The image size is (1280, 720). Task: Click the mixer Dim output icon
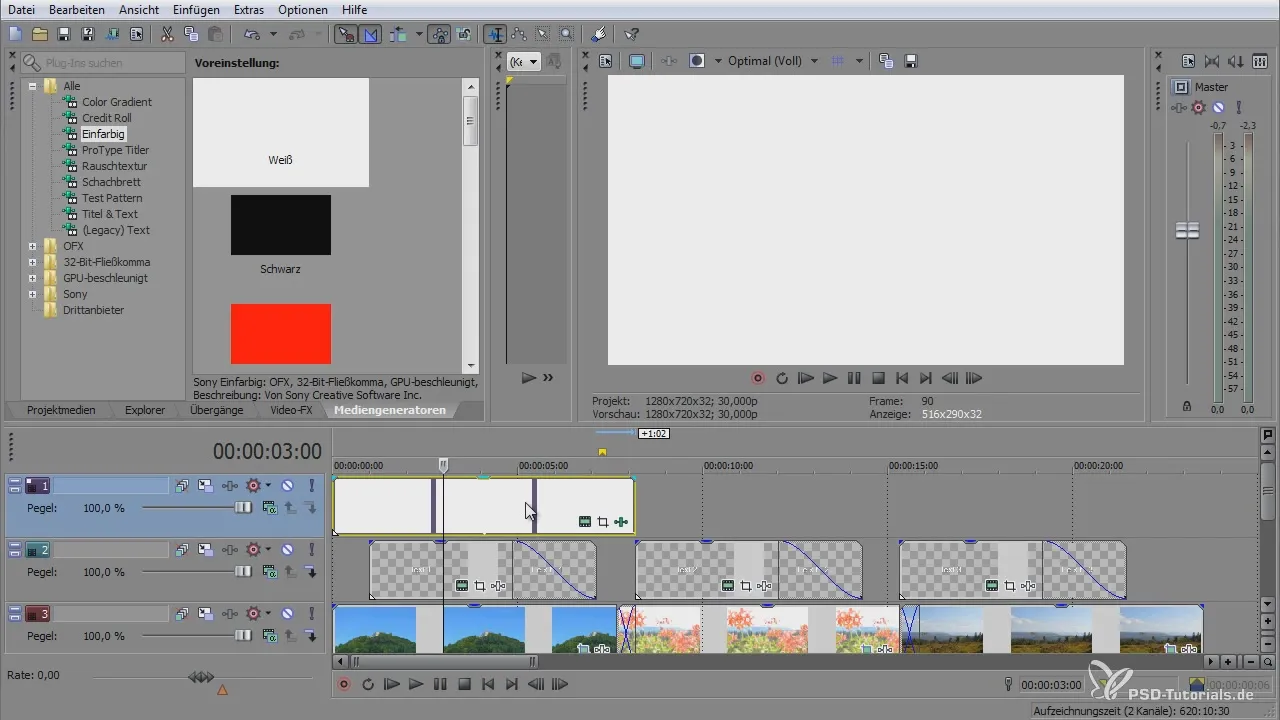[x=1234, y=61]
